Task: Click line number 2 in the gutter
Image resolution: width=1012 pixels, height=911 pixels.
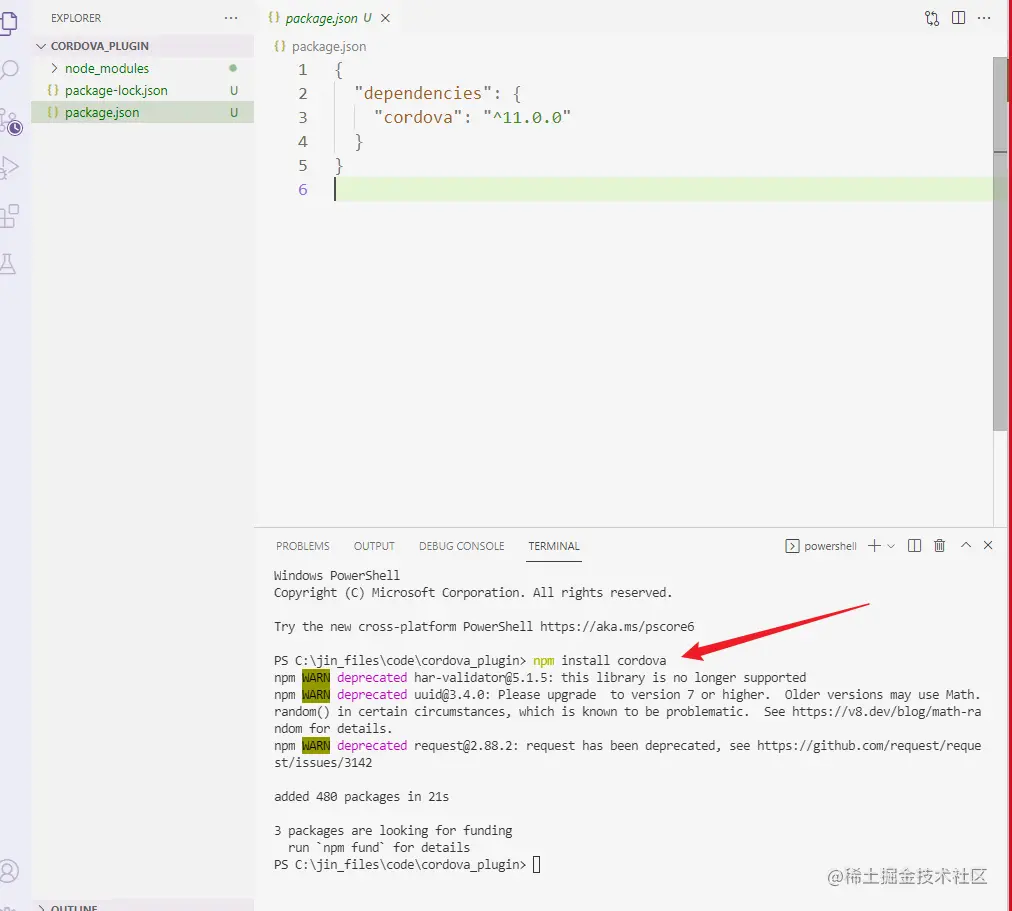Action: tap(303, 94)
